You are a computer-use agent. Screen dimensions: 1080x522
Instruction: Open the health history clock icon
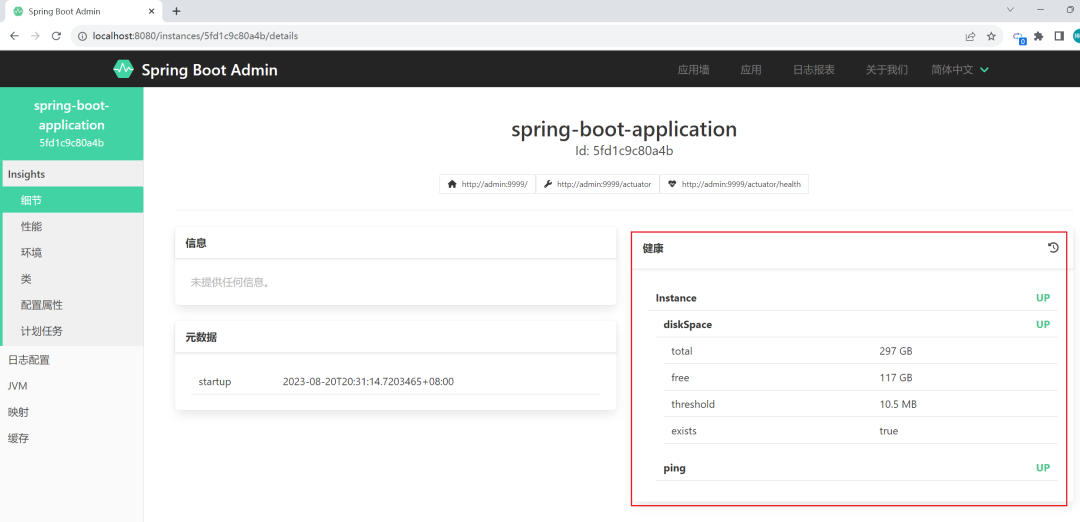tap(1052, 247)
